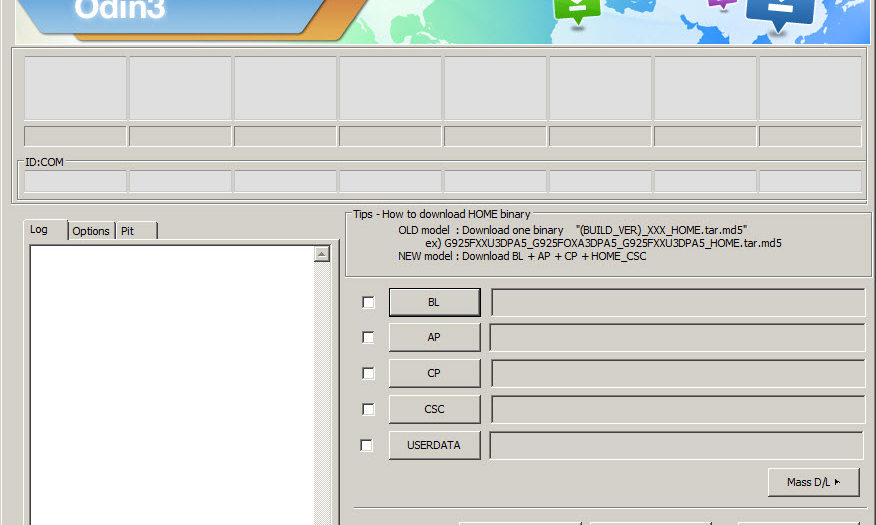Click the BL button to browse file

(x=435, y=302)
